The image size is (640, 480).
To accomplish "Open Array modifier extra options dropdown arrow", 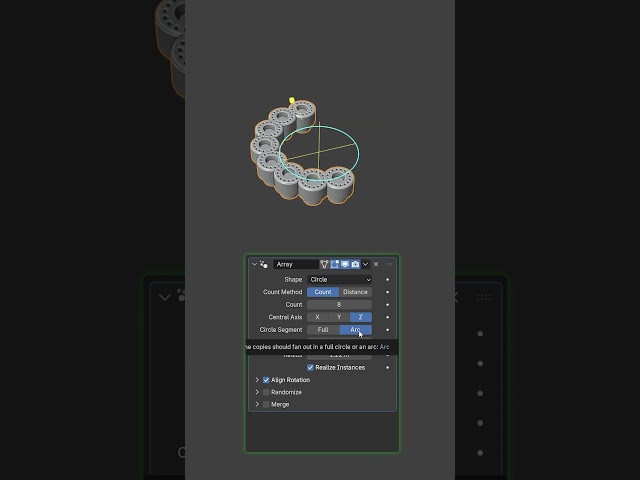I will [365, 264].
